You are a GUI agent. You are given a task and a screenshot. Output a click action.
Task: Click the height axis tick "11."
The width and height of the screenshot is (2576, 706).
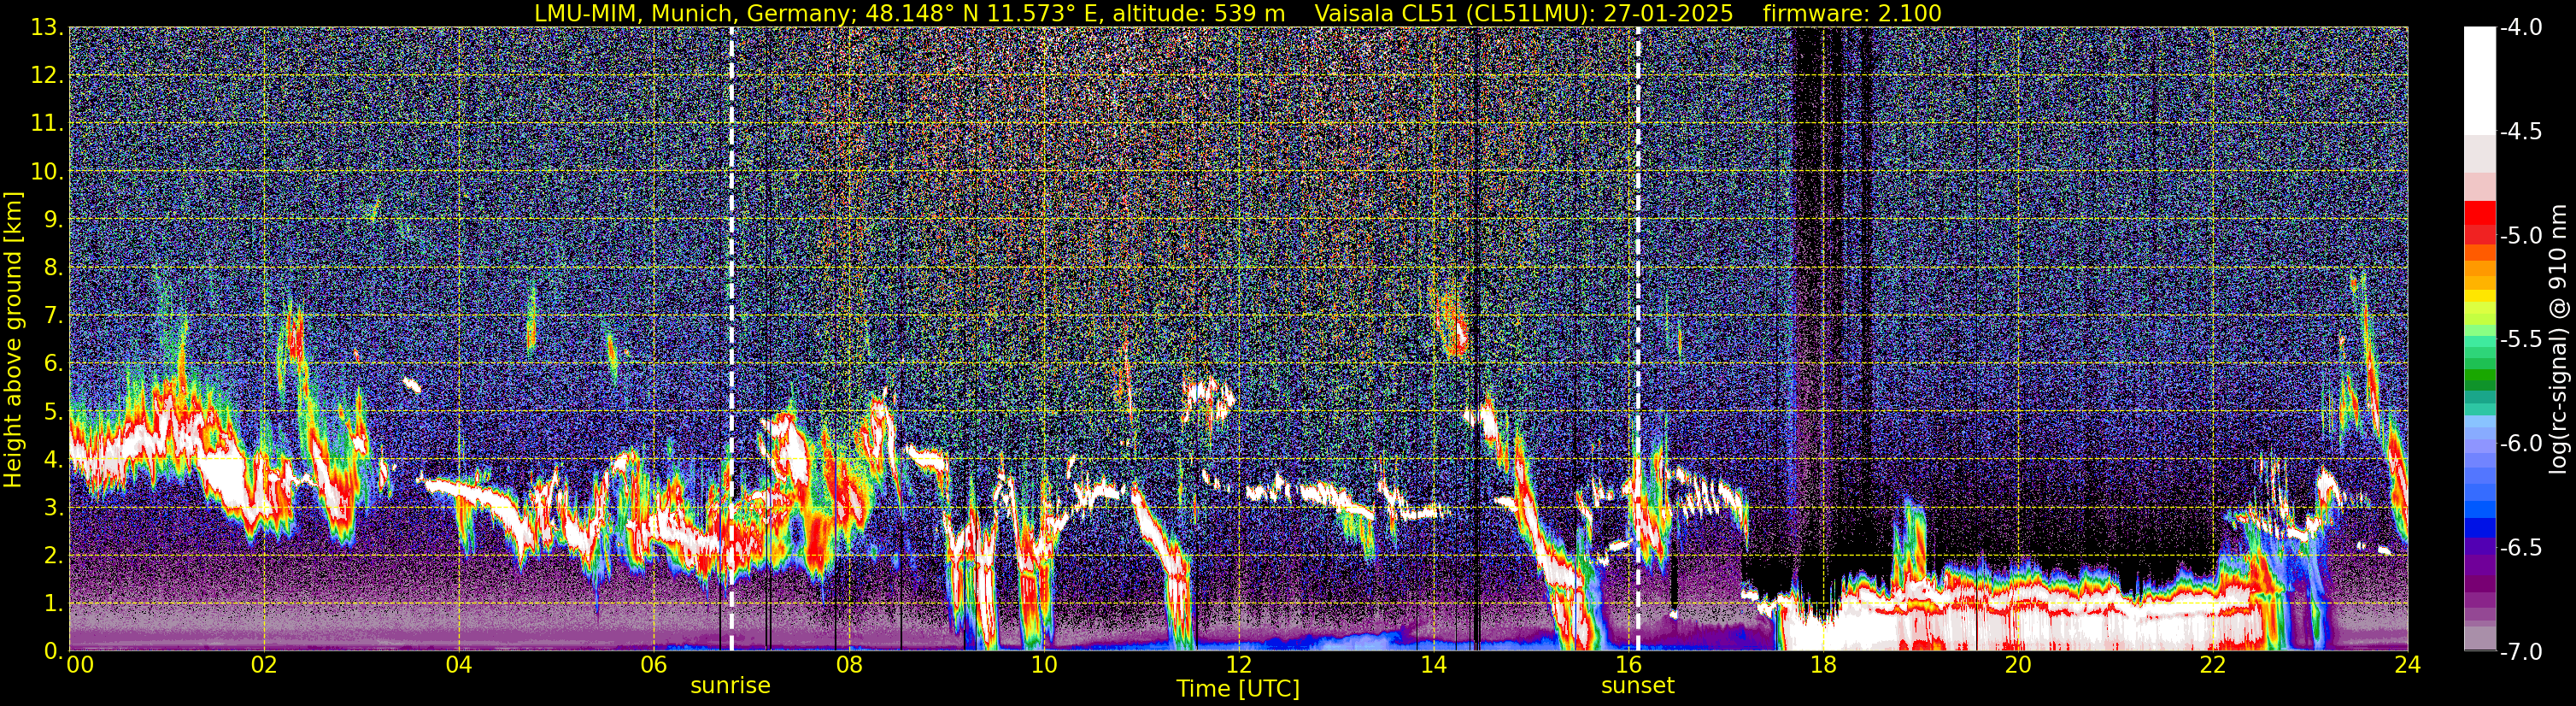pyautogui.click(x=48, y=123)
